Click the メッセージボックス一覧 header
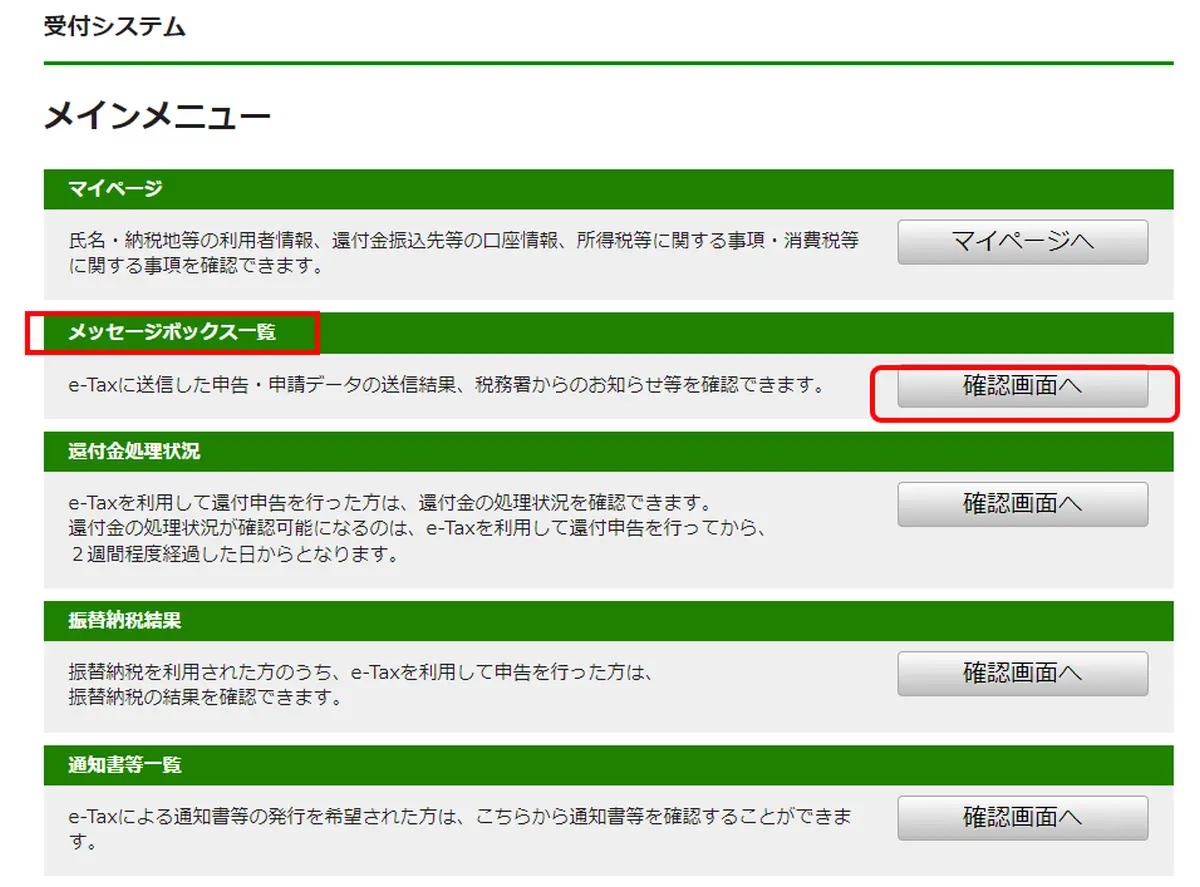1200x887 pixels. click(x=172, y=332)
